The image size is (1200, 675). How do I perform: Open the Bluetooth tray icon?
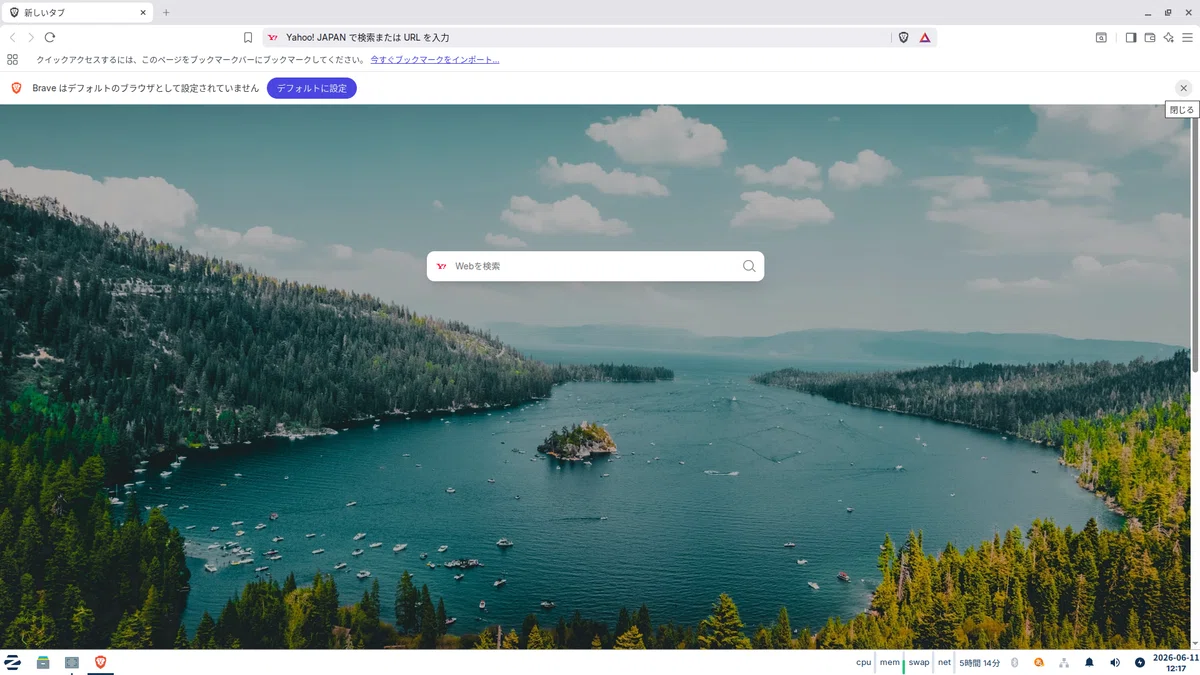(x=1014, y=662)
